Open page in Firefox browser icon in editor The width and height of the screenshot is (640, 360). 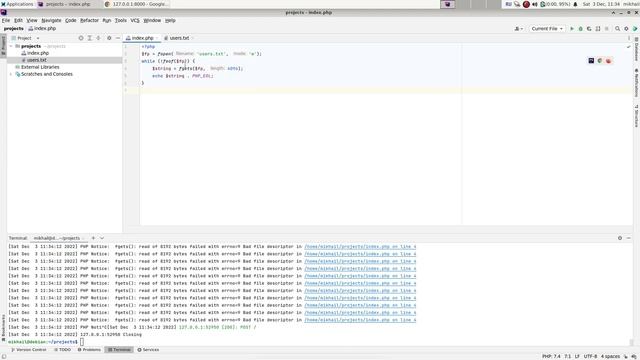tap(608, 61)
